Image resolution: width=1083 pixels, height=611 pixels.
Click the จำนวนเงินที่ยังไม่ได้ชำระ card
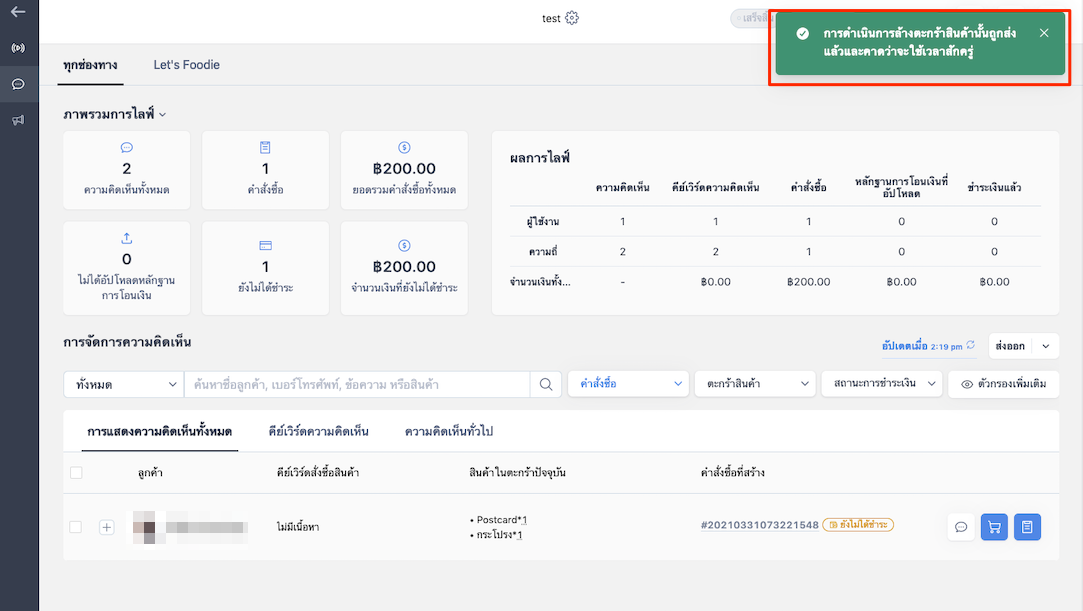pyautogui.click(x=404, y=268)
